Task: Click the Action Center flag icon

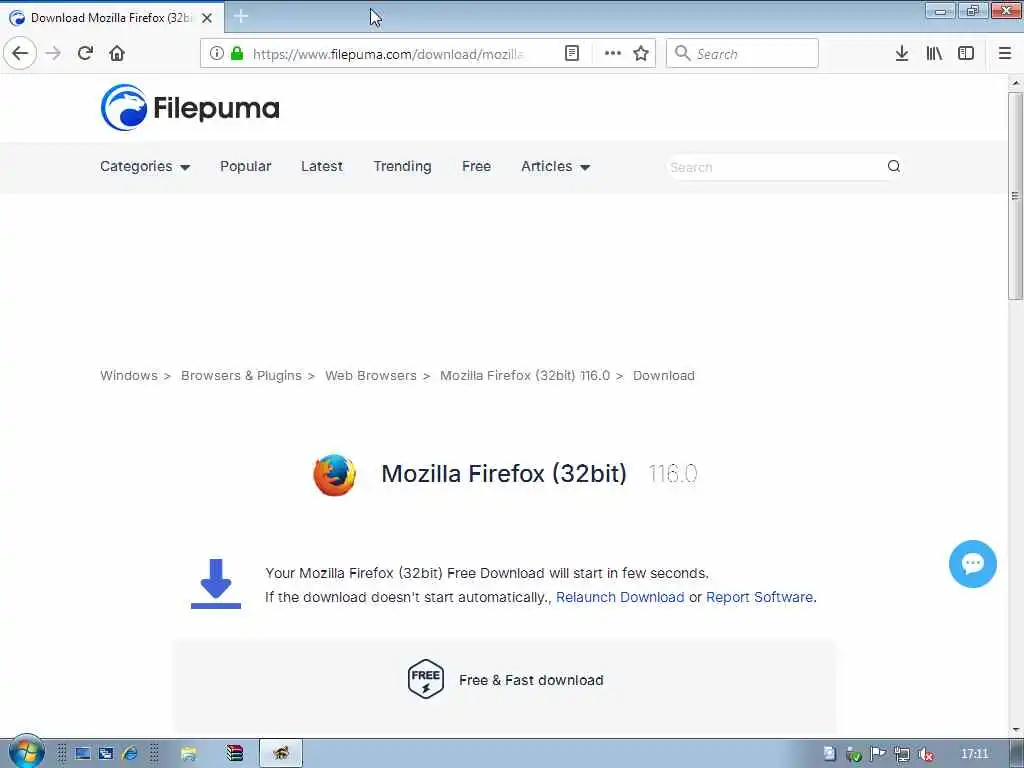Action: (877, 754)
